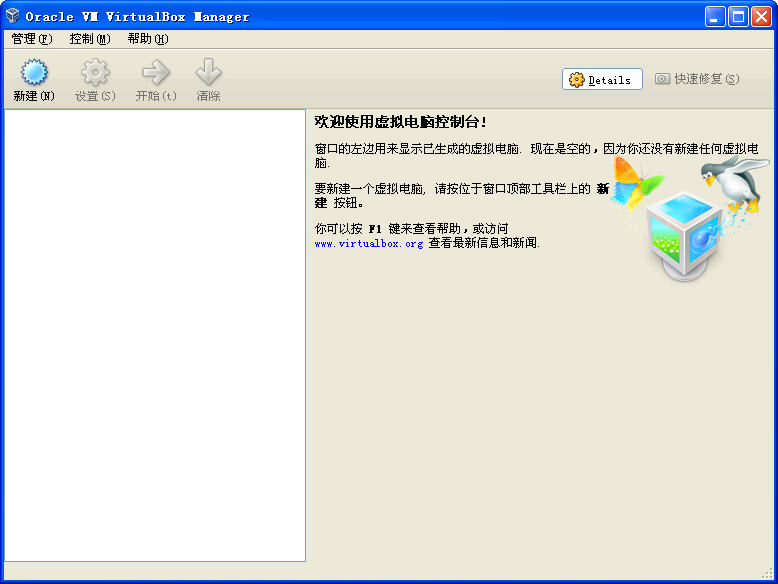The width and height of the screenshot is (778, 584).
Task: Close the VirtualBox Manager window
Action: 761,16
